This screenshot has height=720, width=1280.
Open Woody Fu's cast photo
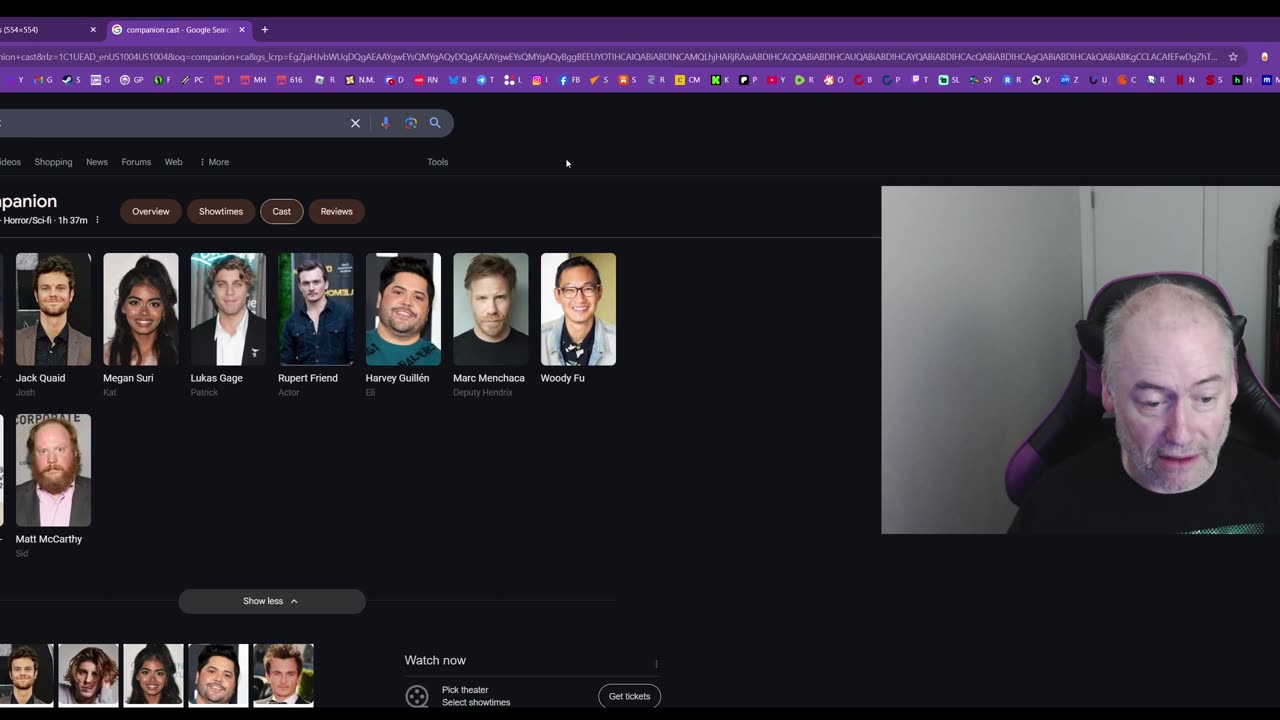coord(578,309)
